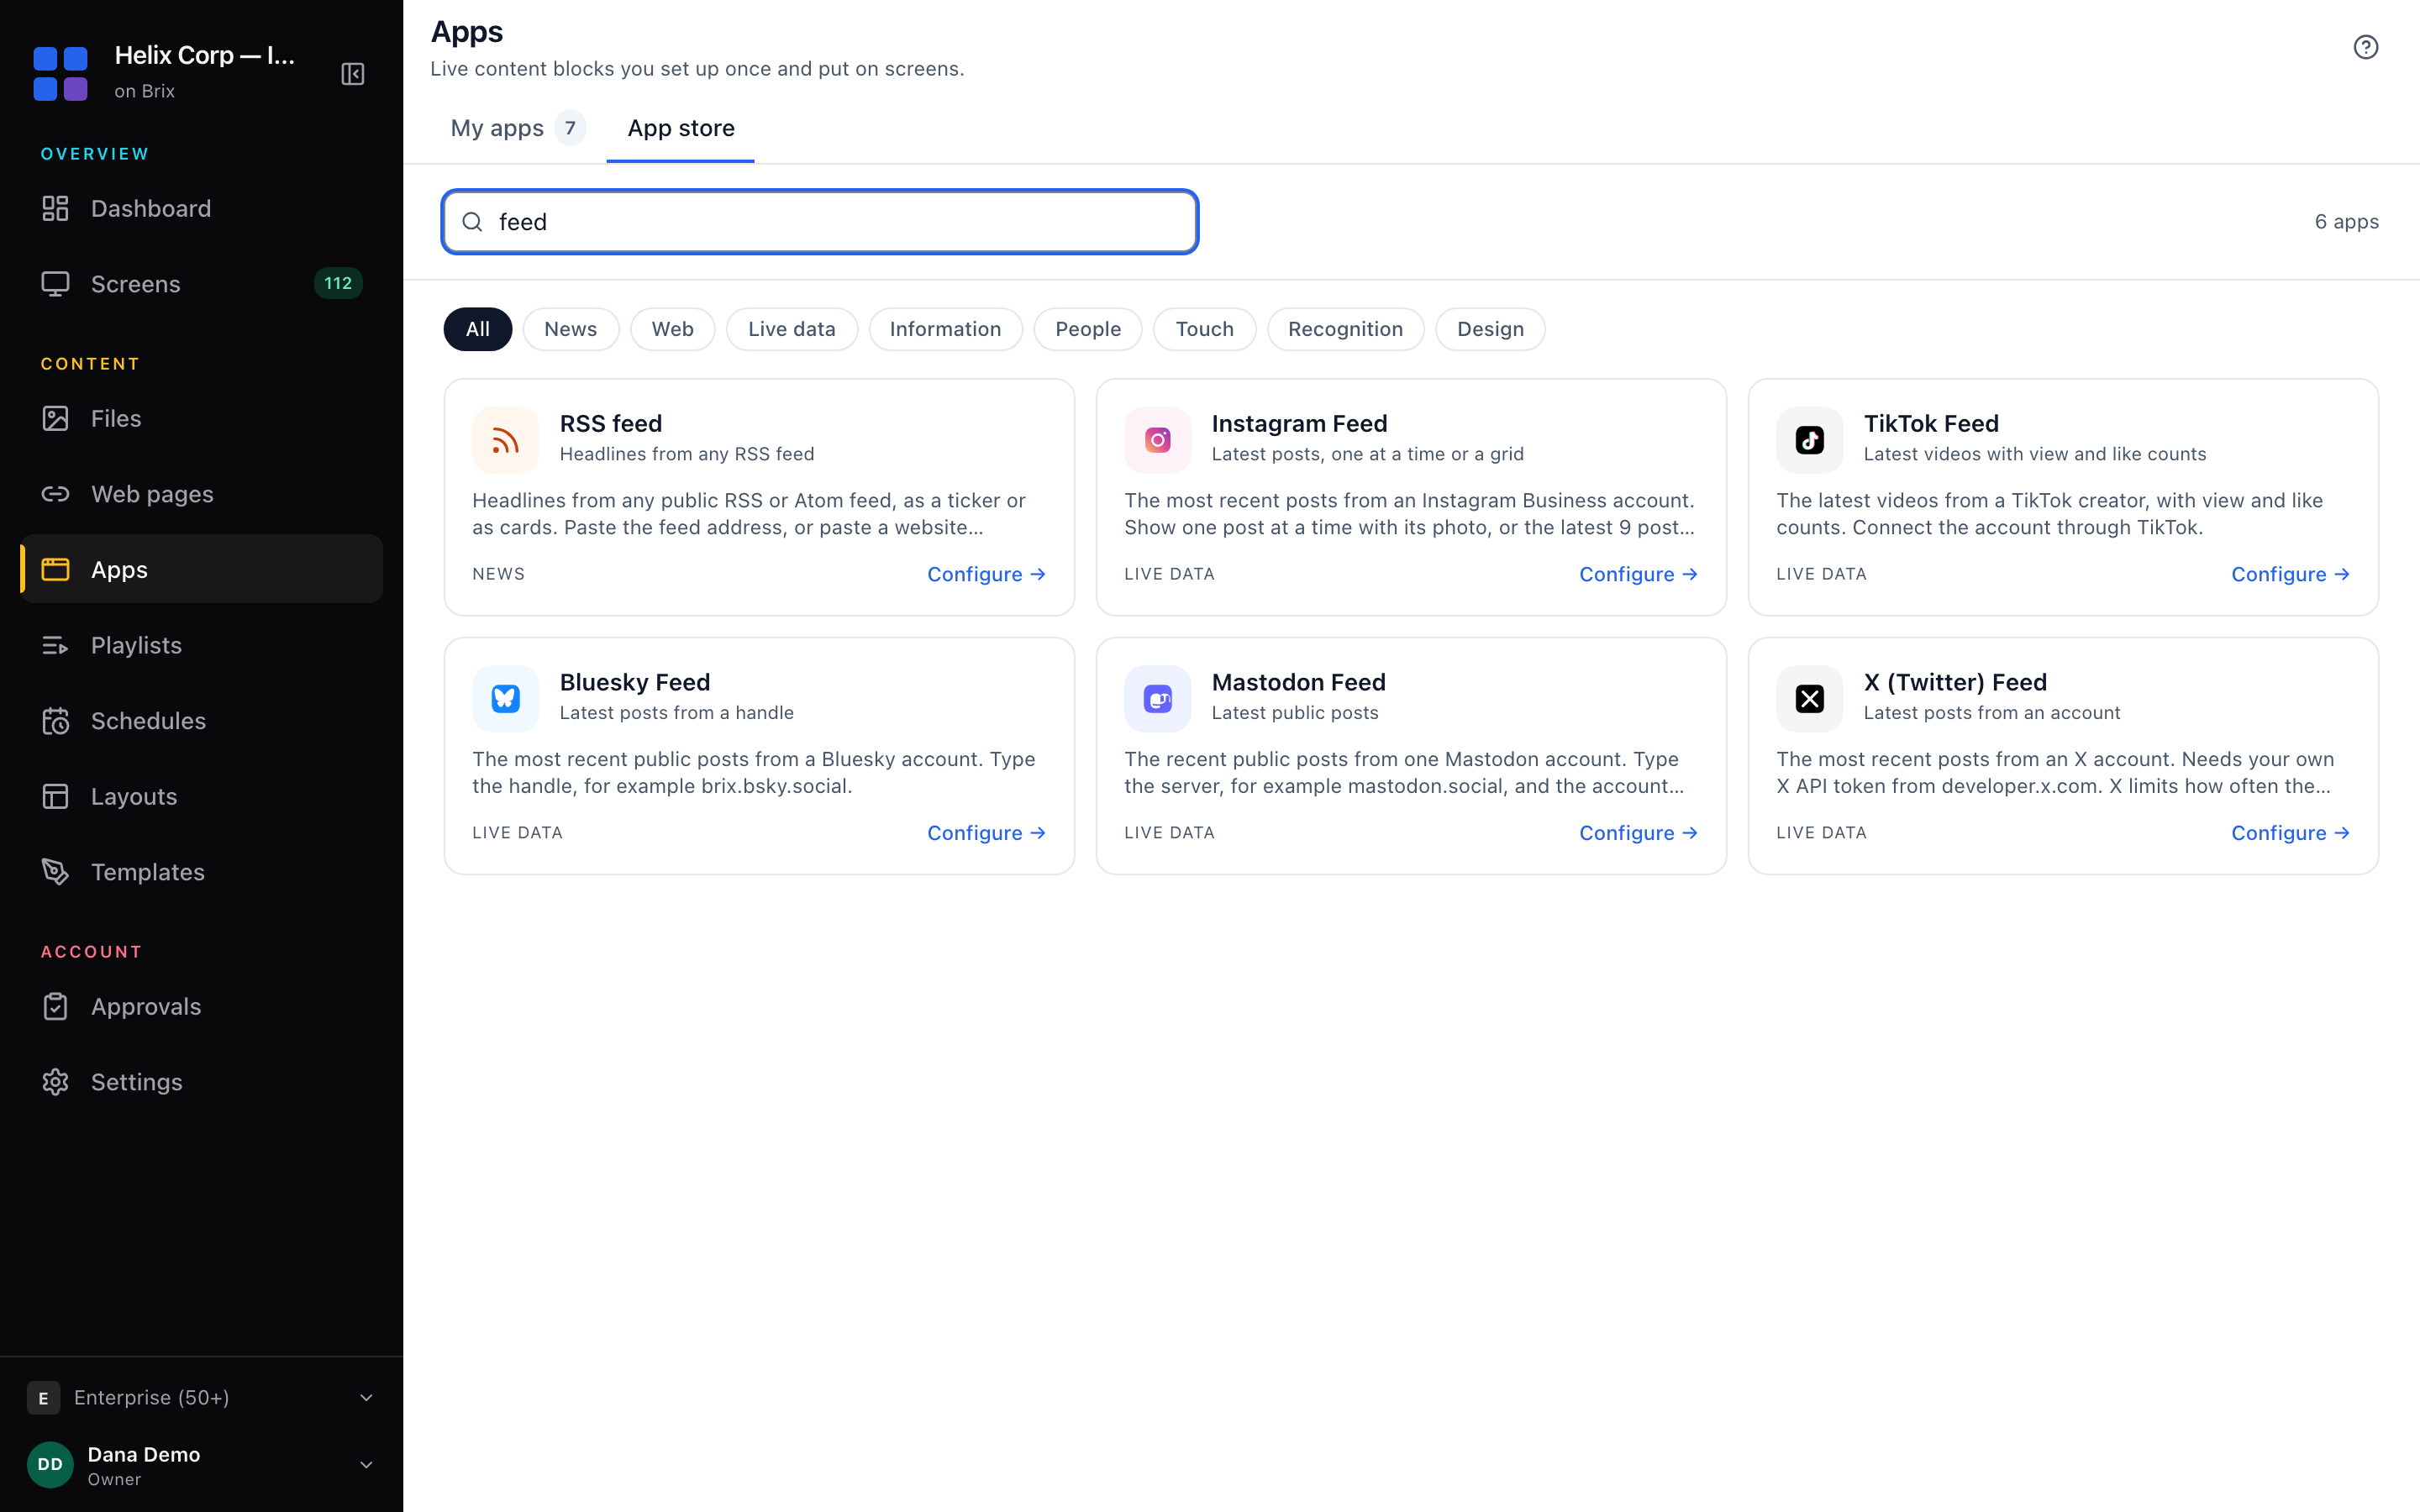
Task: Expand the Dana Demo account menu
Action: (x=201, y=1465)
